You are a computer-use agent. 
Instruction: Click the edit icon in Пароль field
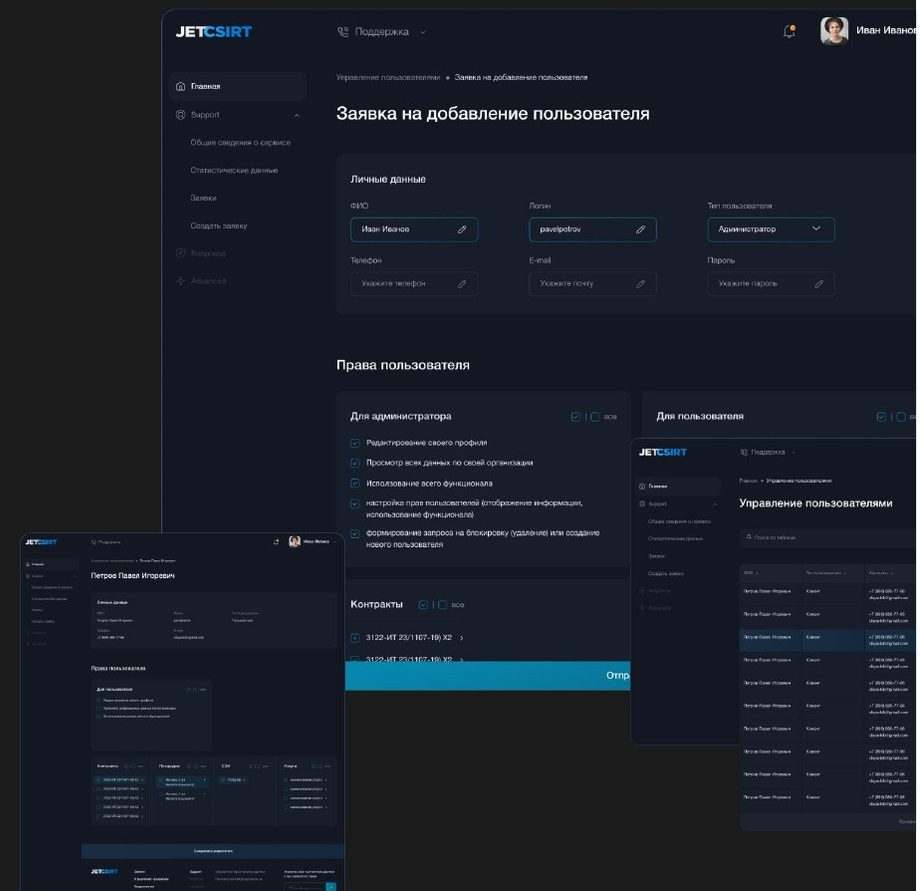[819, 284]
